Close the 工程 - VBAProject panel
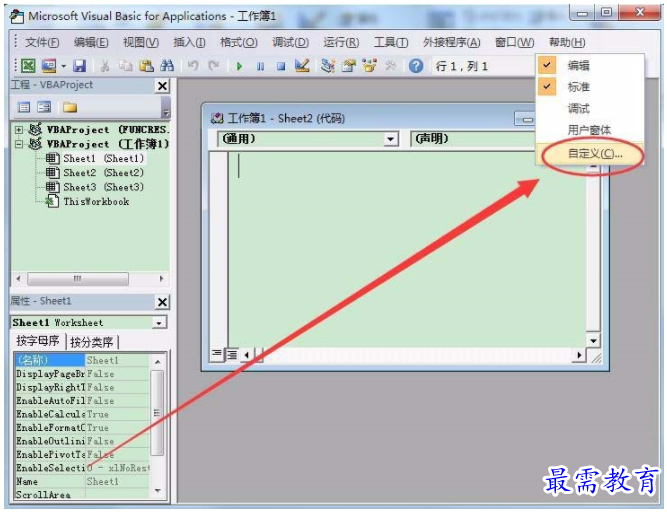The height and width of the screenshot is (512, 667). pos(162,86)
